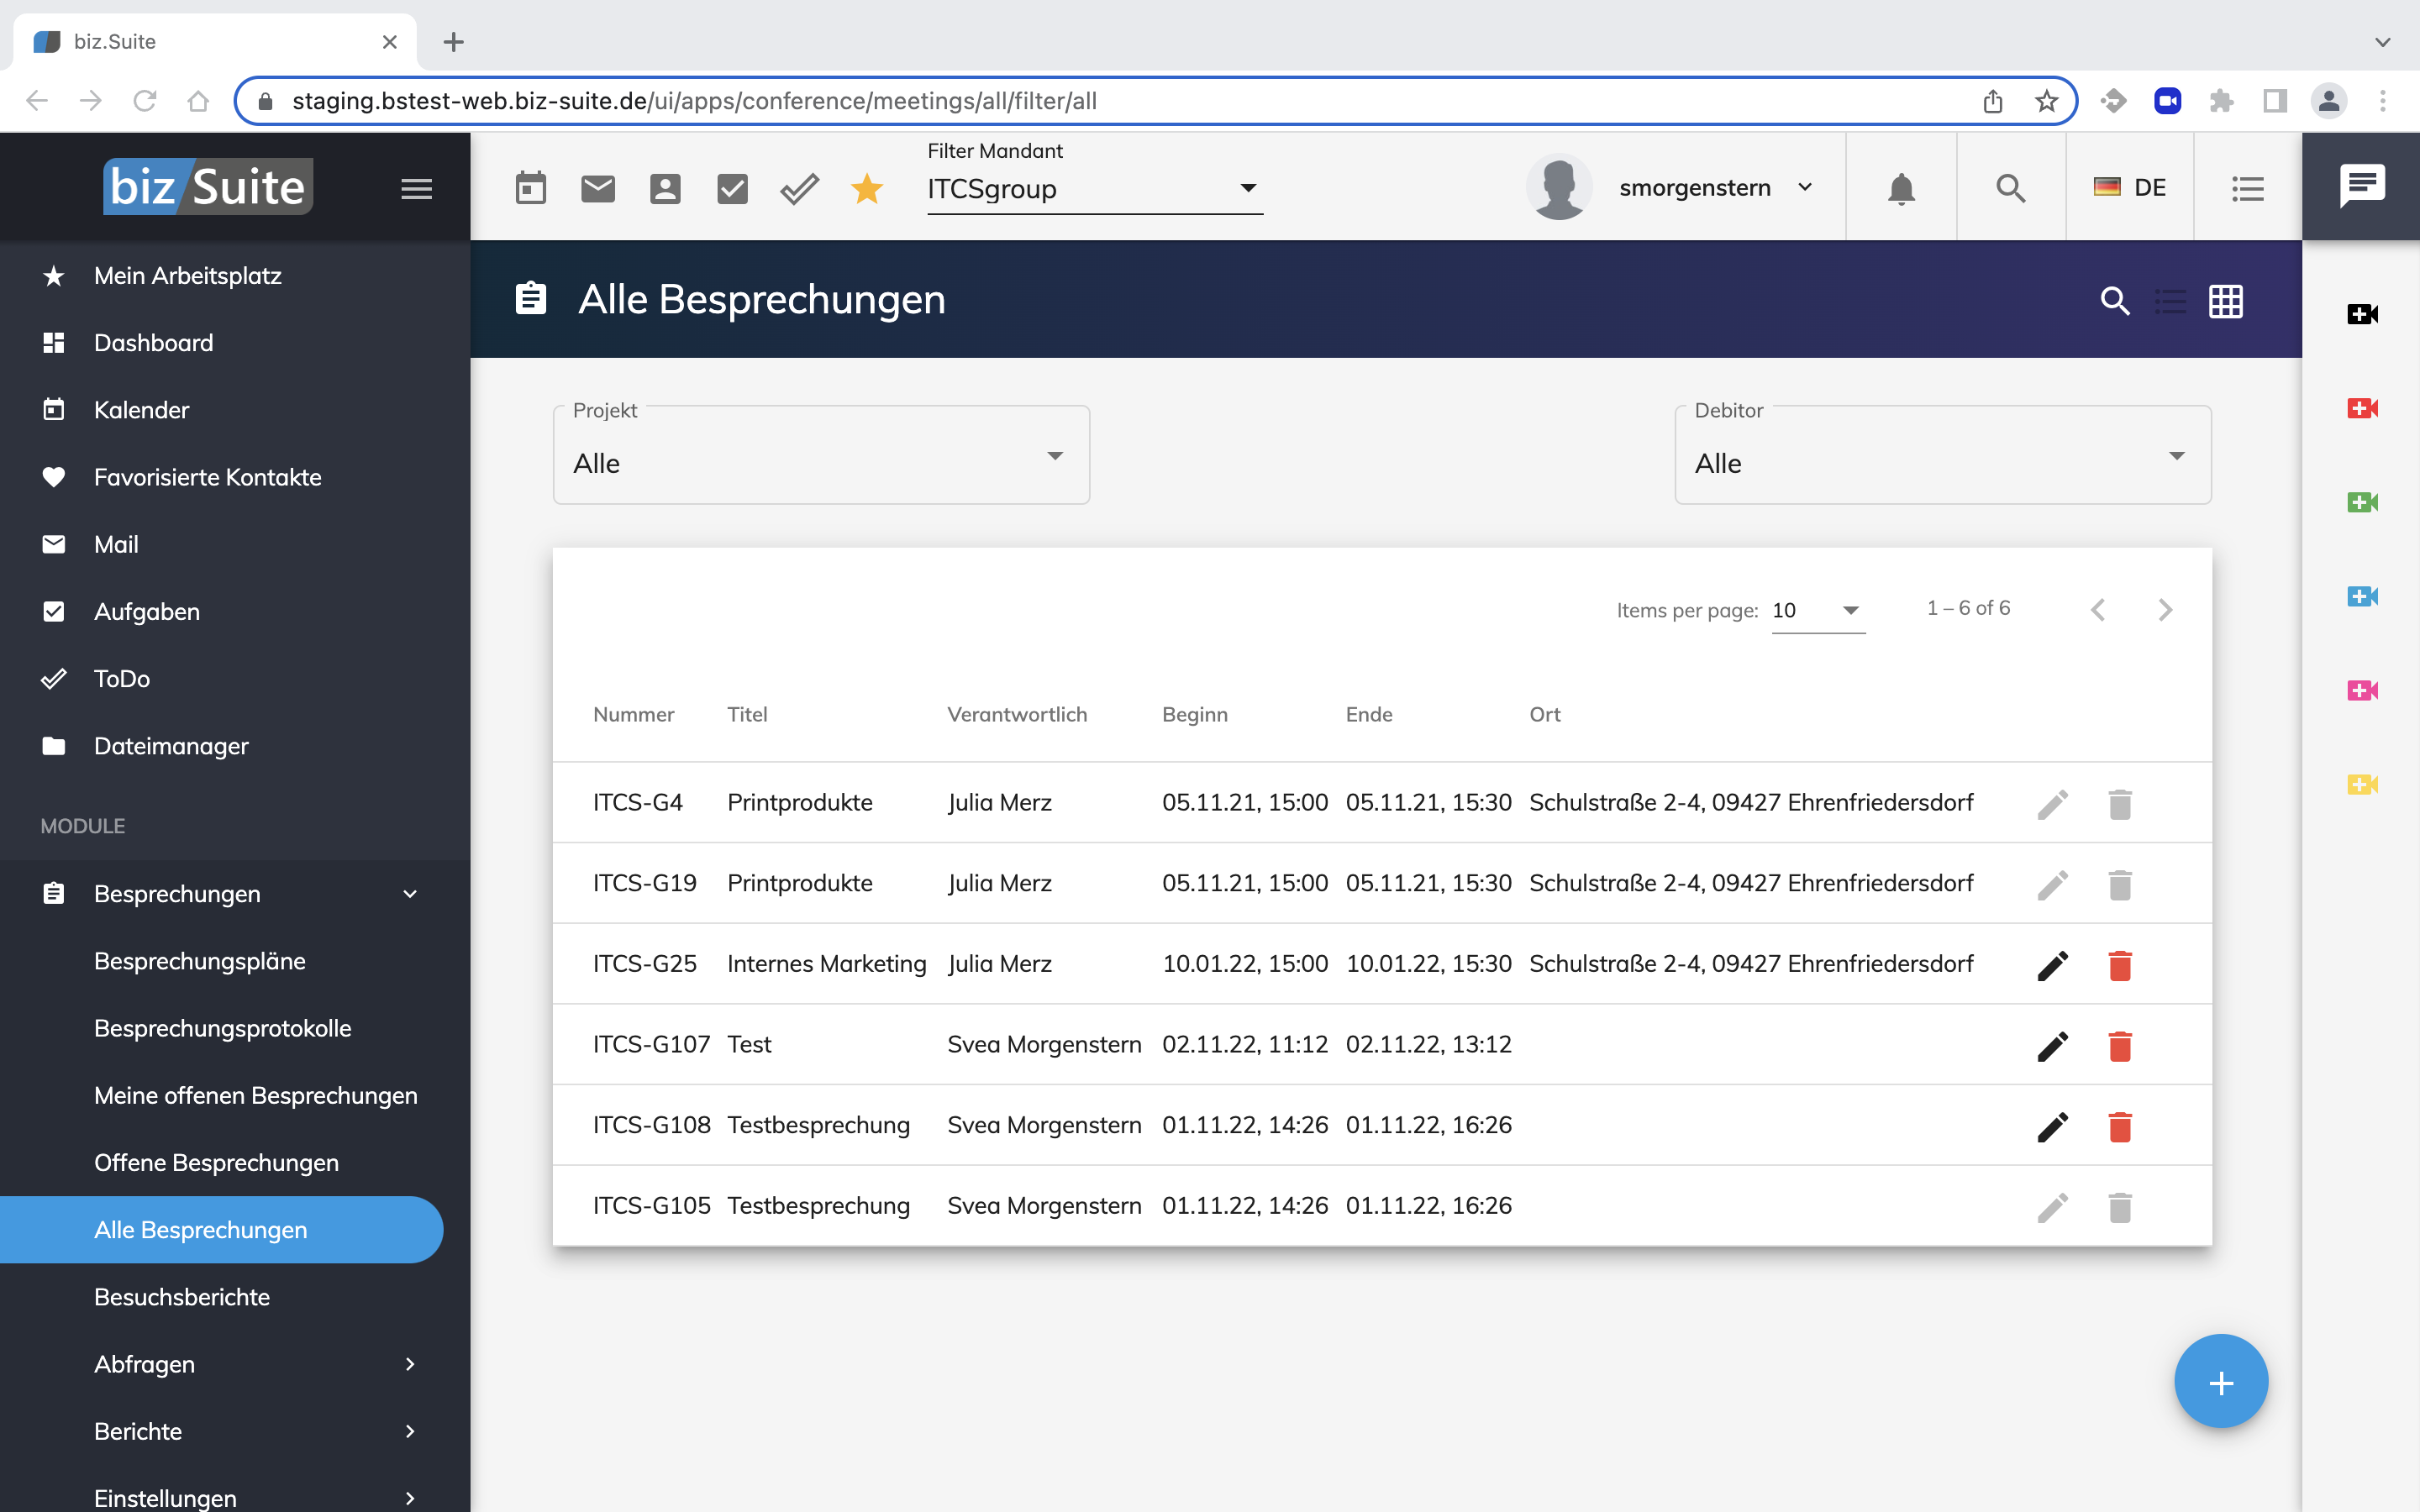The image size is (2420, 1512).
Task: Open the Projekt filter dropdown
Action: tap(821, 455)
